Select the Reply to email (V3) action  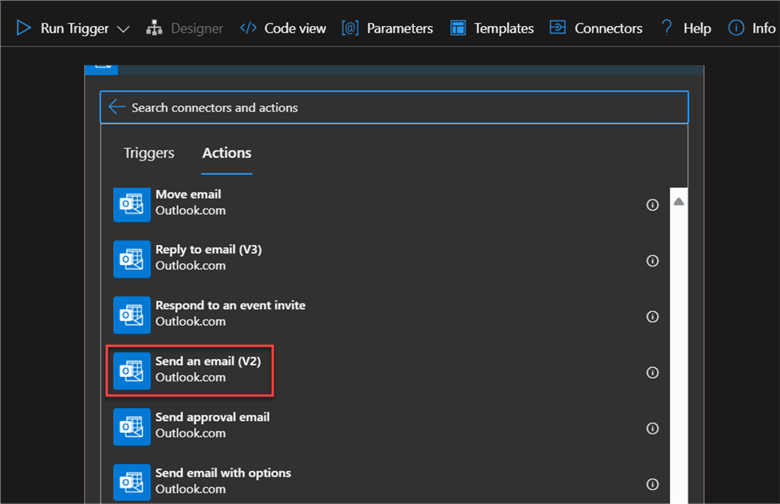[x=208, y=258]
